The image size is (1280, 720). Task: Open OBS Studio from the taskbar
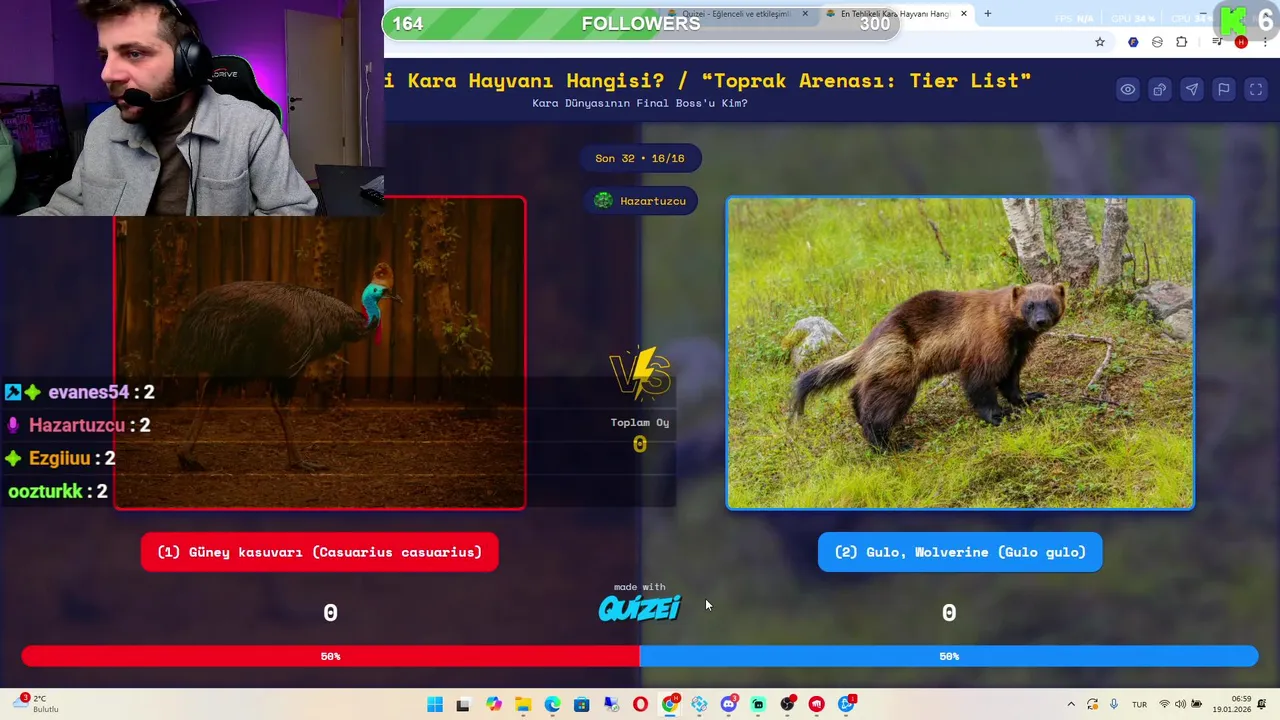[788, 704]
